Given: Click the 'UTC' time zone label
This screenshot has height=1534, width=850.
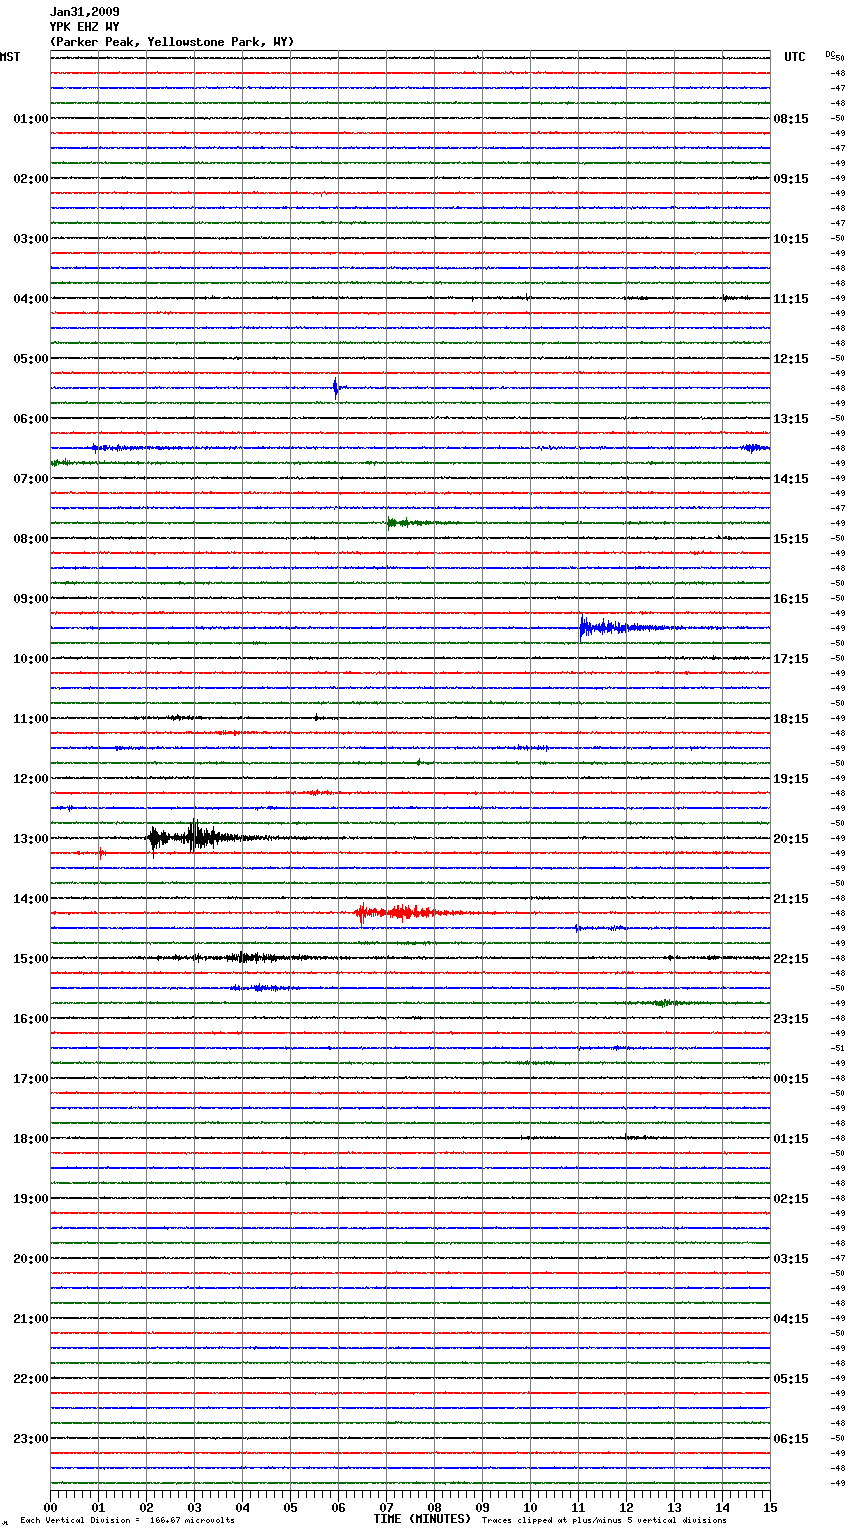Looking at the screenshot, I should tap(795, 57).
